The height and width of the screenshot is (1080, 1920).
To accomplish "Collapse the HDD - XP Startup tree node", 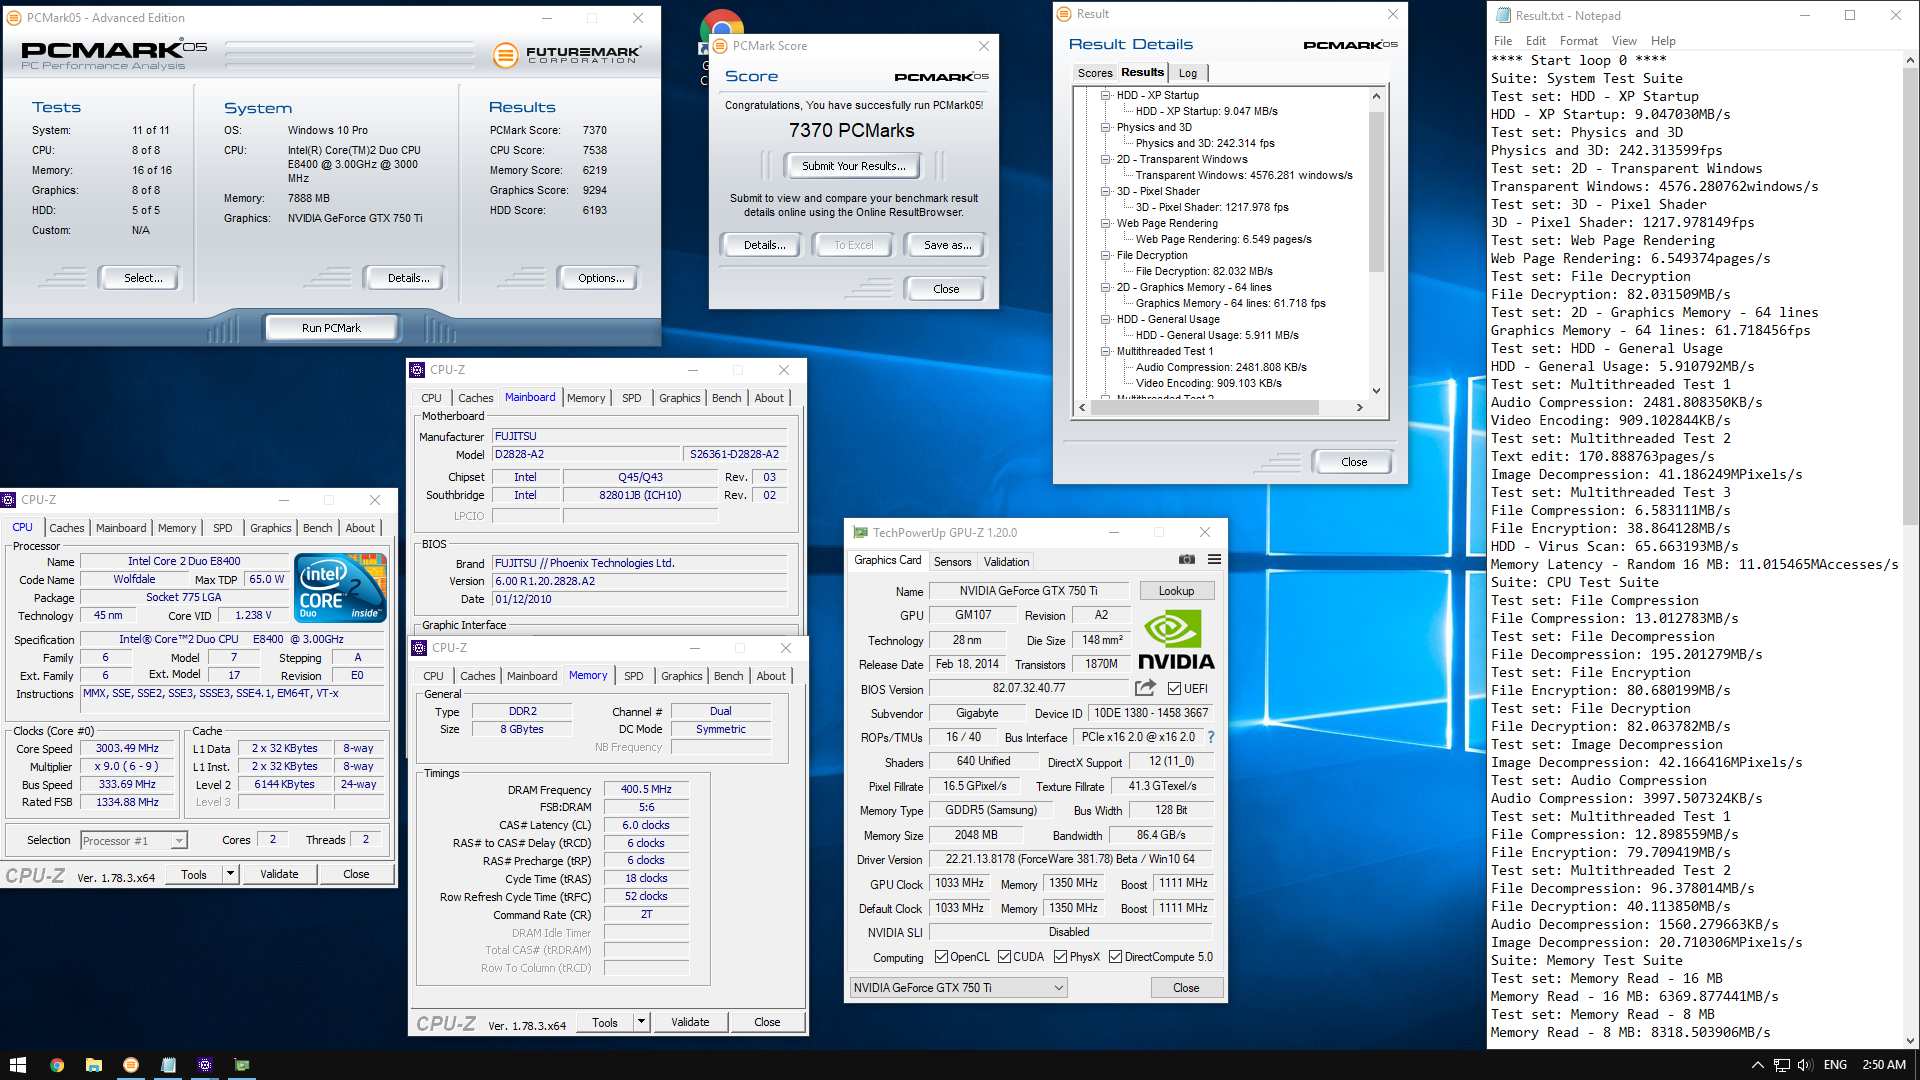I will (x=1105, y=95).
